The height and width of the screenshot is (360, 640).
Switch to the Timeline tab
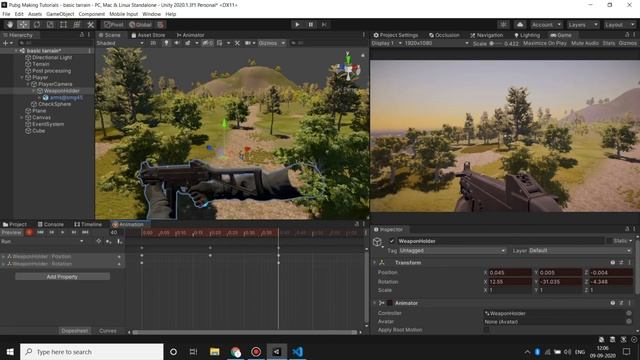click(88, 224)
